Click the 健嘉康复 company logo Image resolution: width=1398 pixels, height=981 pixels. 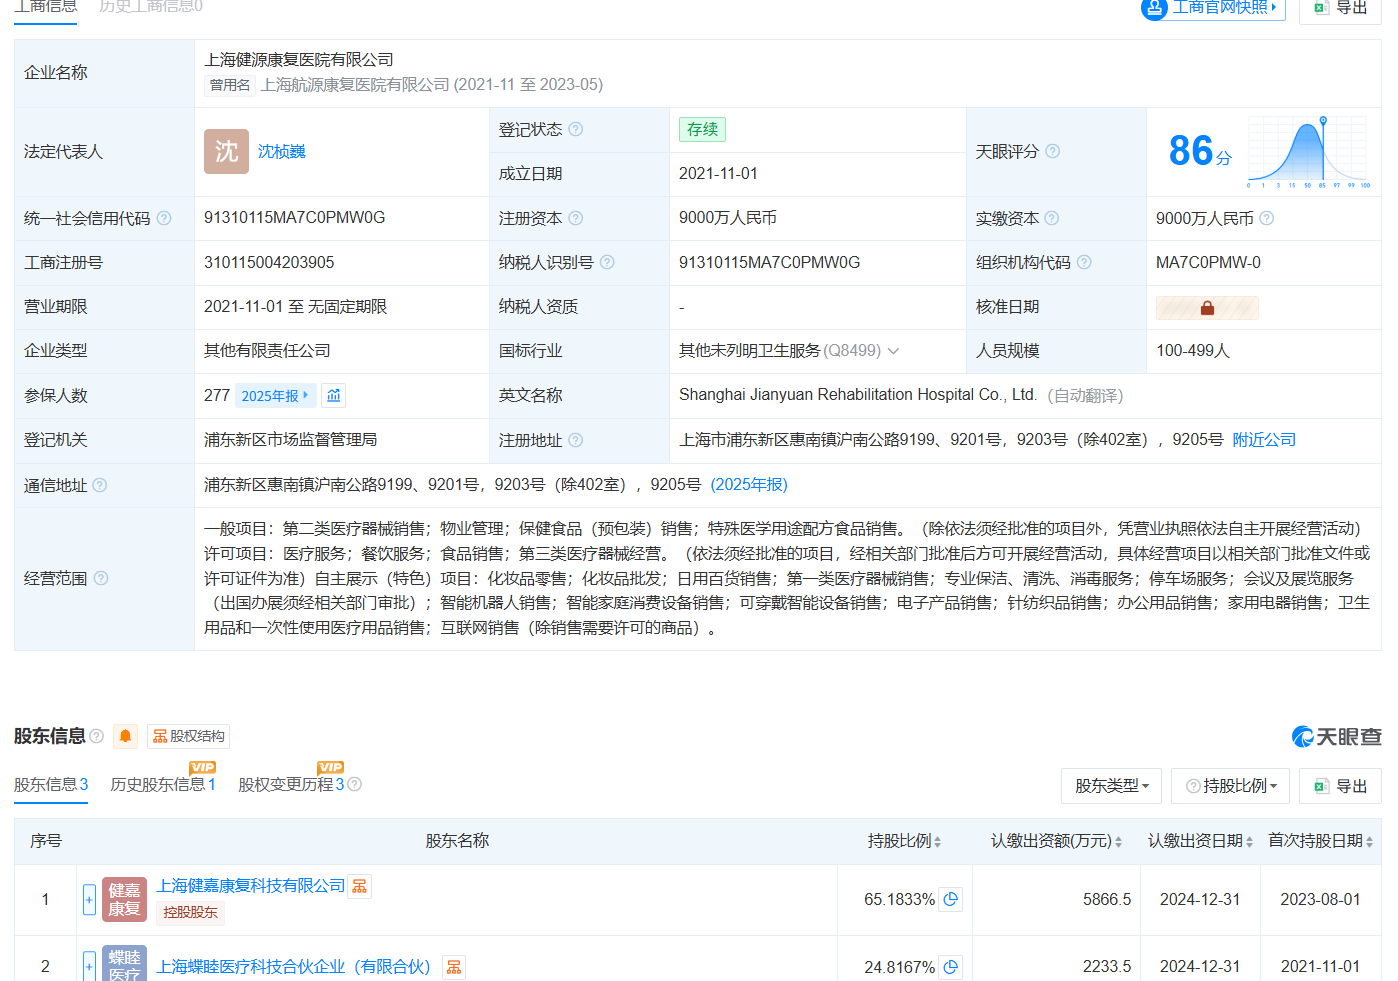(x=124, y=899)
